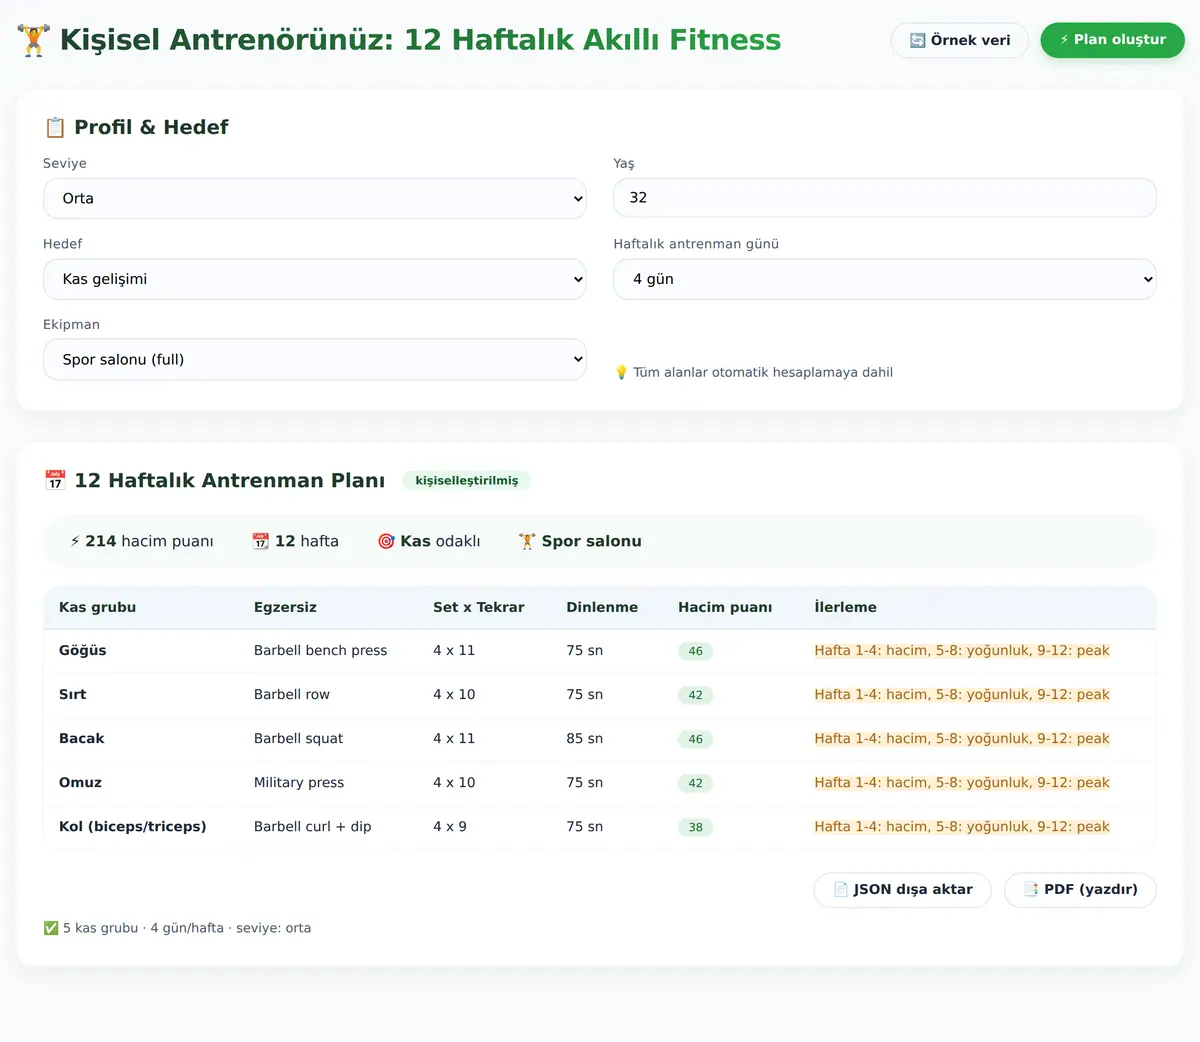The image size is (1200, 1042).
Task: Click the calendar icon next to 12 hafta
Action: click(261, 541)
